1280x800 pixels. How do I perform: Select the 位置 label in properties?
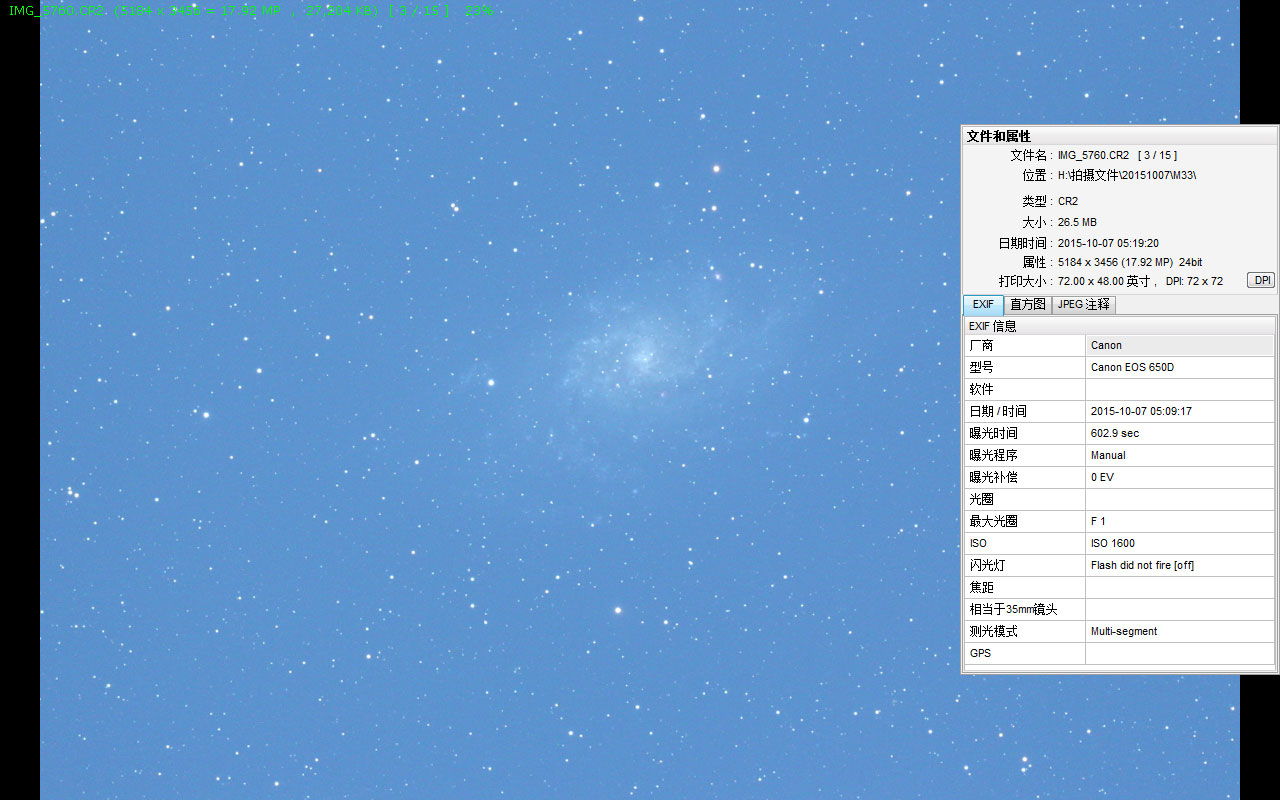tap(1035, 175)
